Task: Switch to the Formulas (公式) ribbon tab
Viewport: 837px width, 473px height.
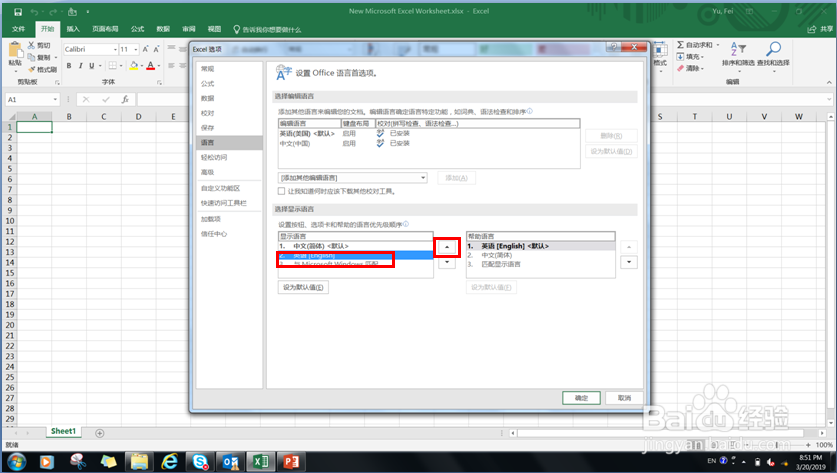Action: pyautogui.click(x=137, y=29)
